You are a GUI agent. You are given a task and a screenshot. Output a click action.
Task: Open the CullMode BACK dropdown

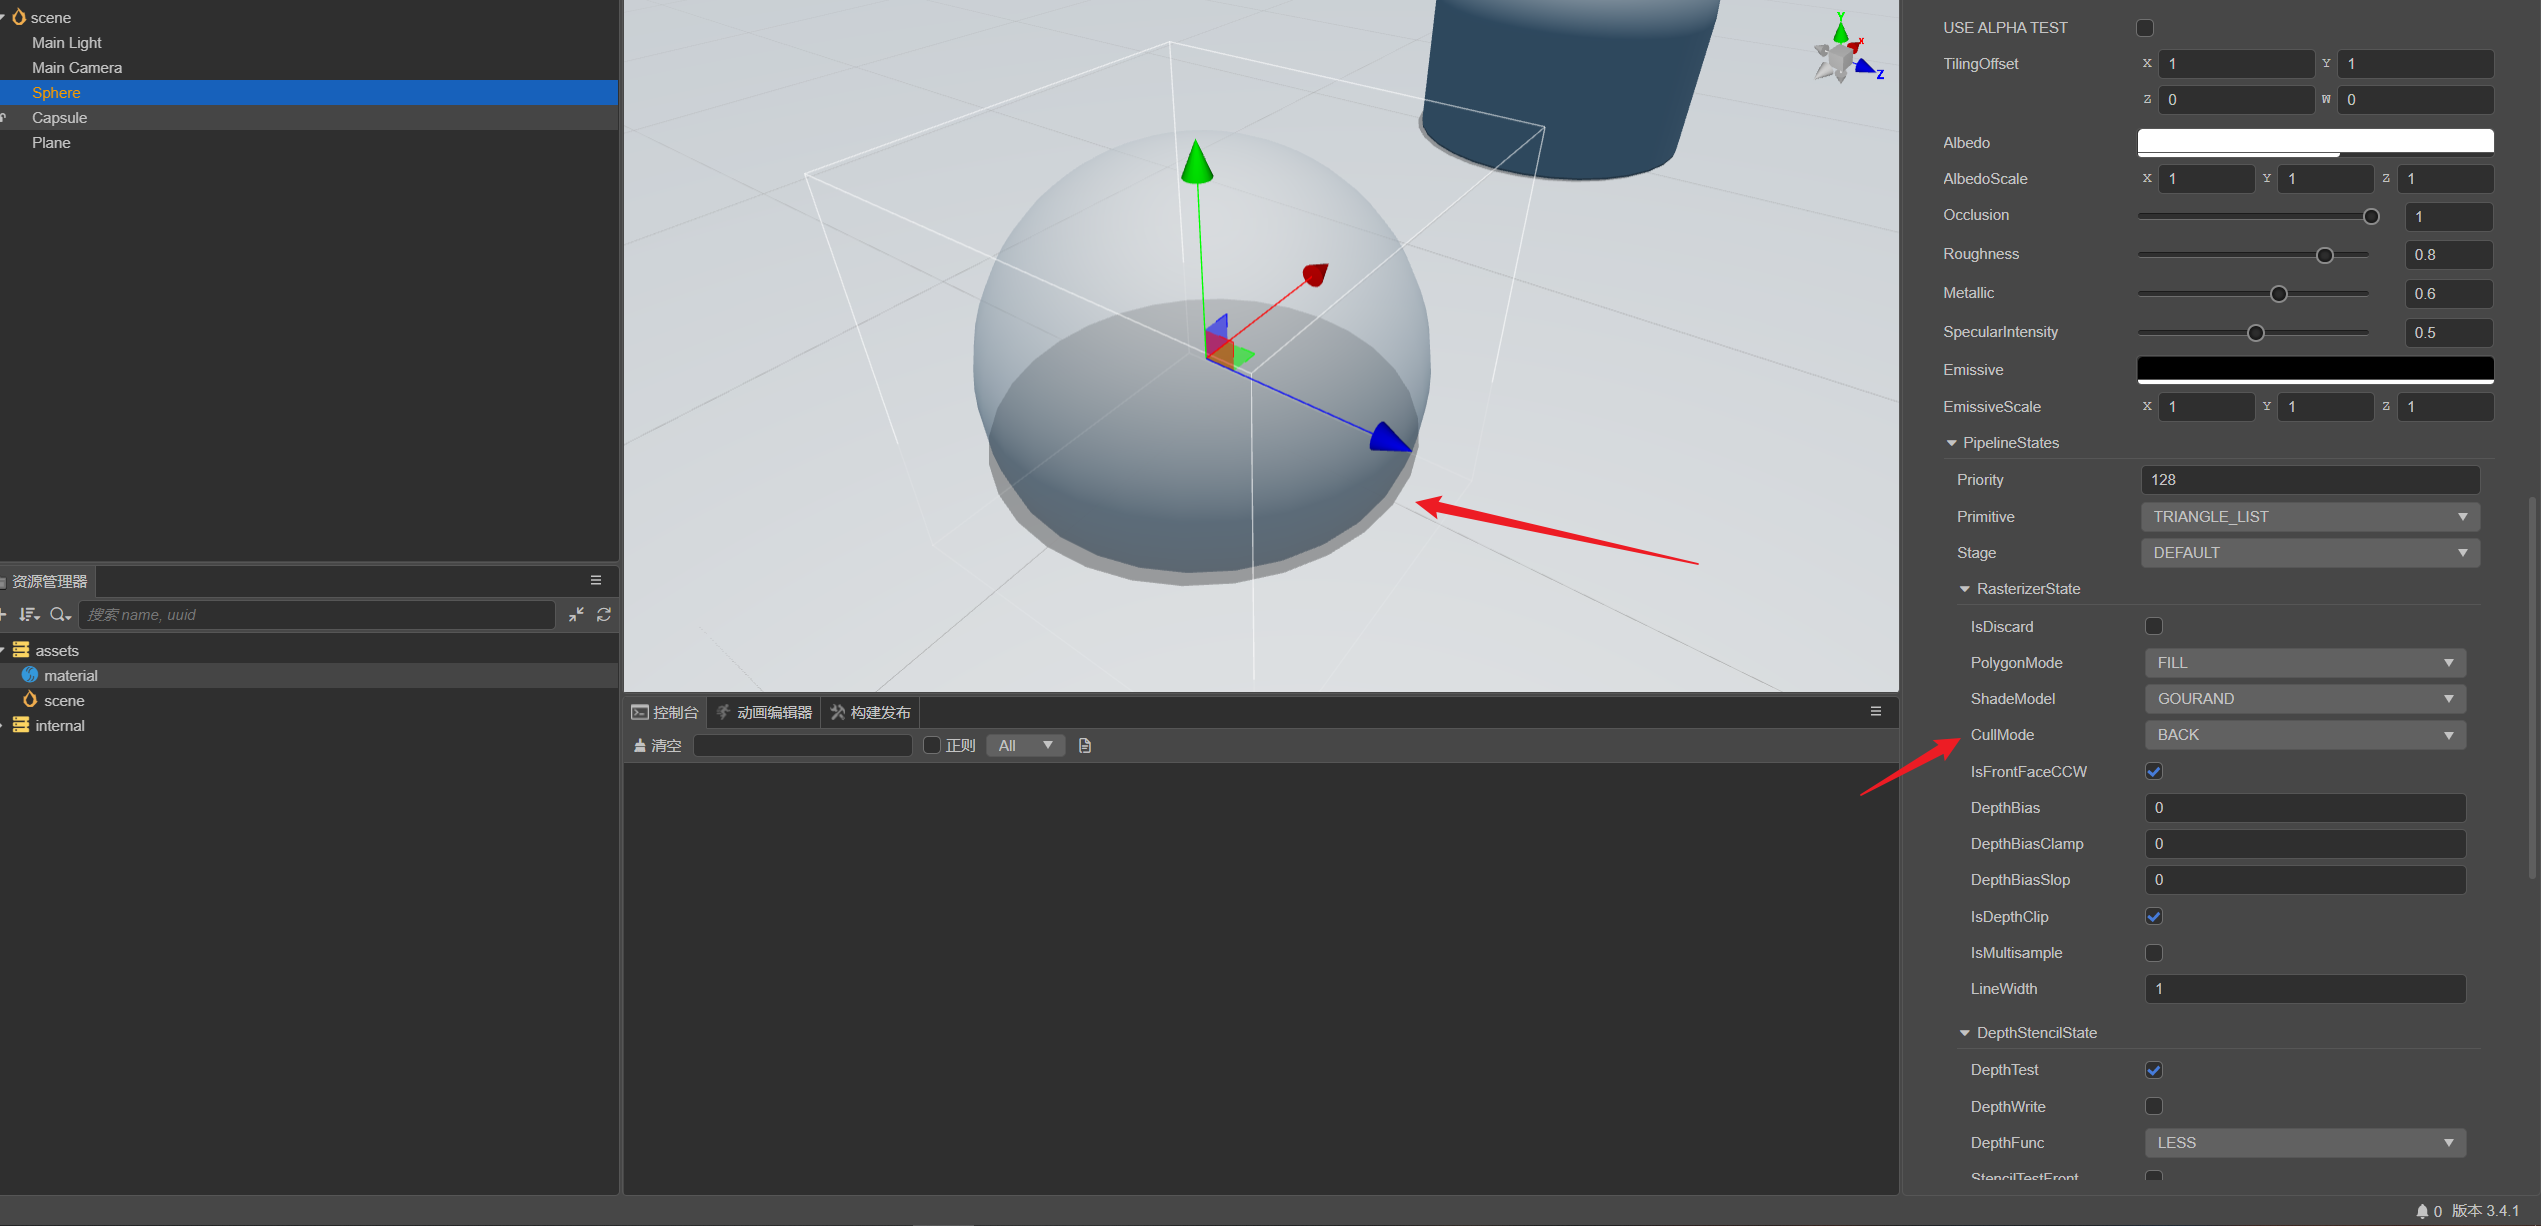click(2304, 735)
